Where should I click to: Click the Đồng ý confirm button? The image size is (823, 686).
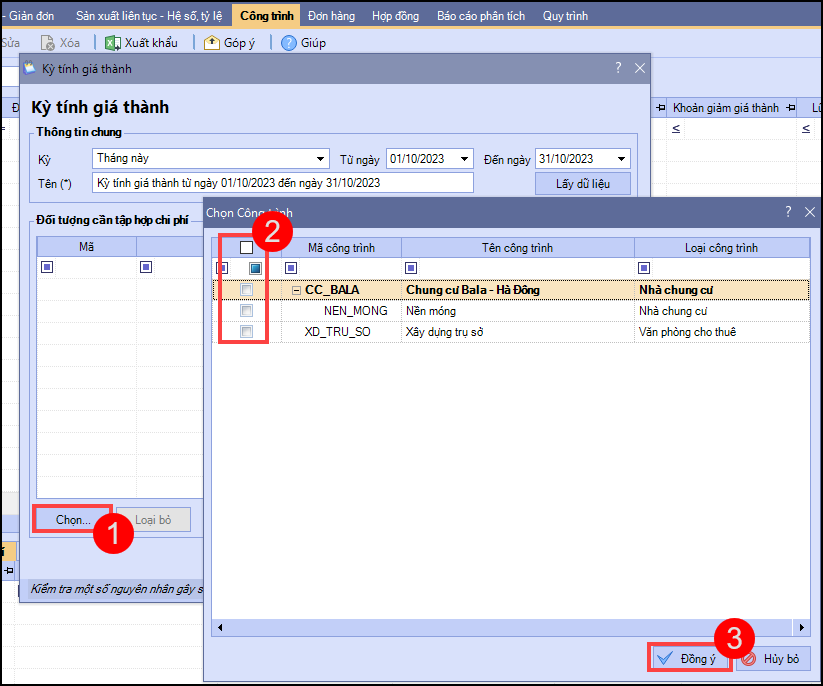(687, 659)
